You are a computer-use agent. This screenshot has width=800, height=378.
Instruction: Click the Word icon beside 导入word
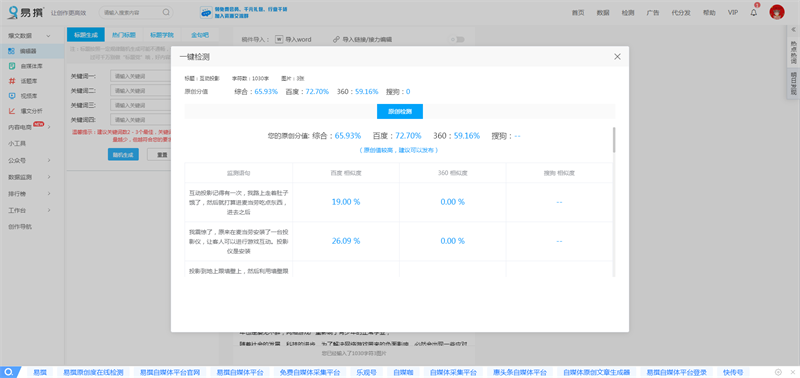(x=279, y=39)
